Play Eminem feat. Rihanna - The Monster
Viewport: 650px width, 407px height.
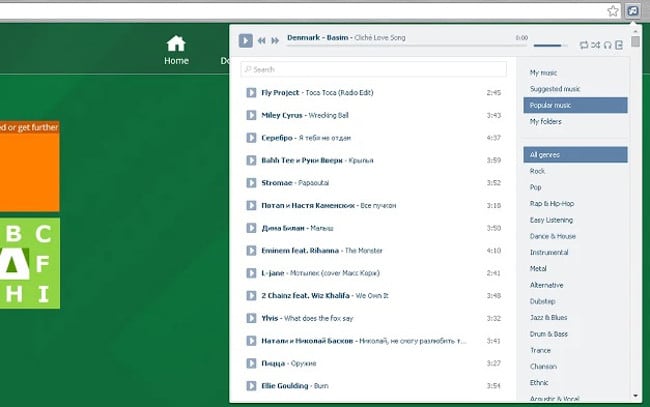coord(251,250)
